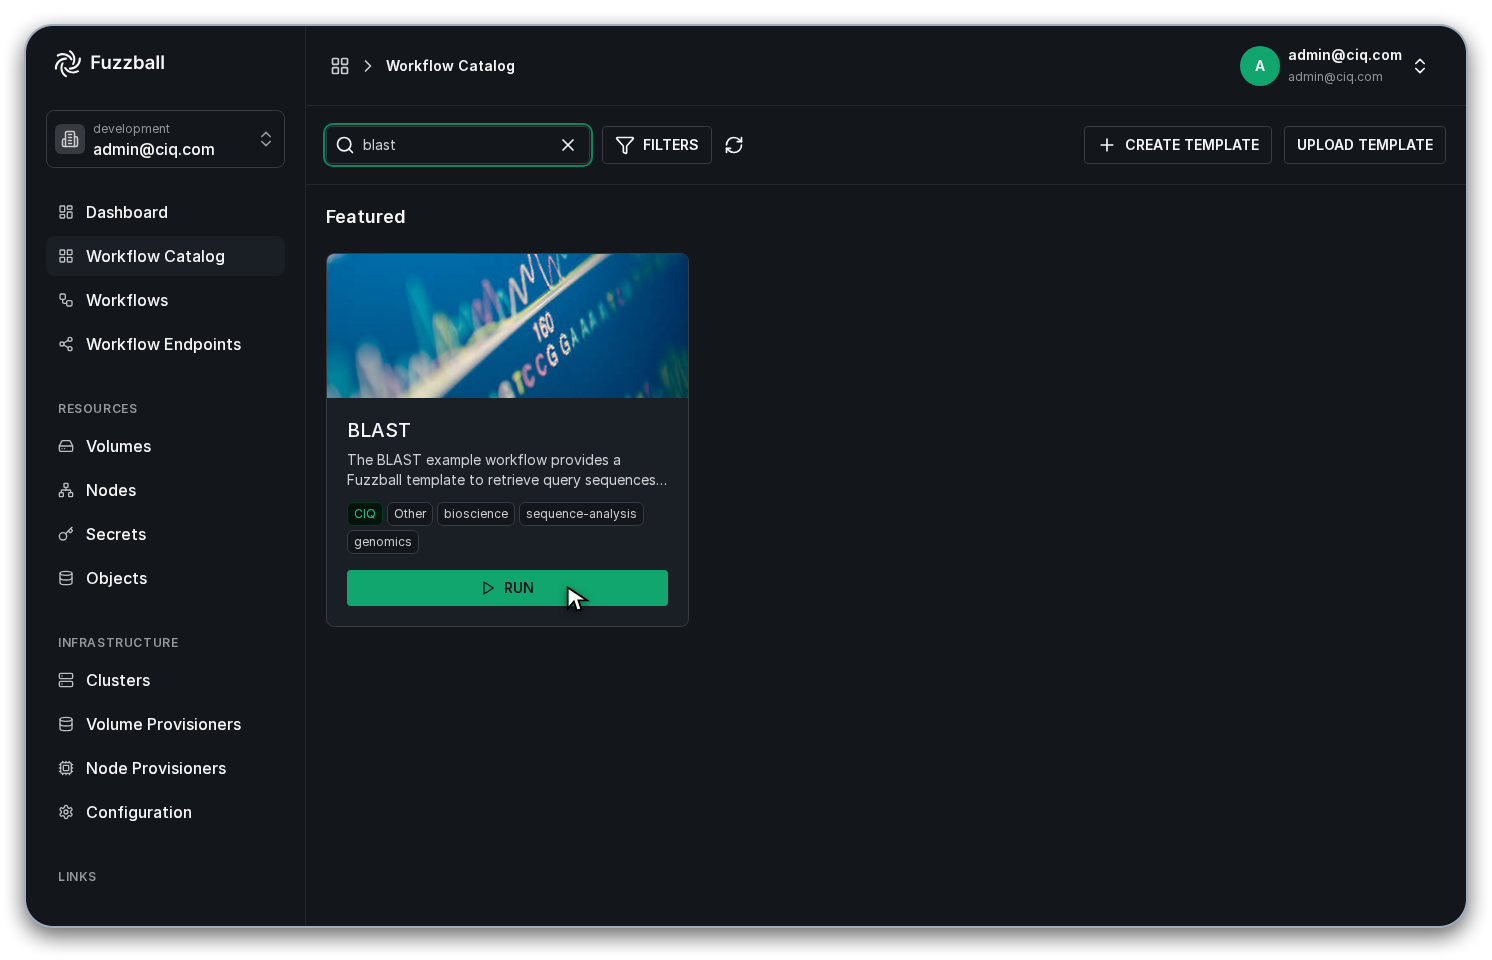Open the Objects page
This screenshot has width=1492, height=960.
point(165,578)
